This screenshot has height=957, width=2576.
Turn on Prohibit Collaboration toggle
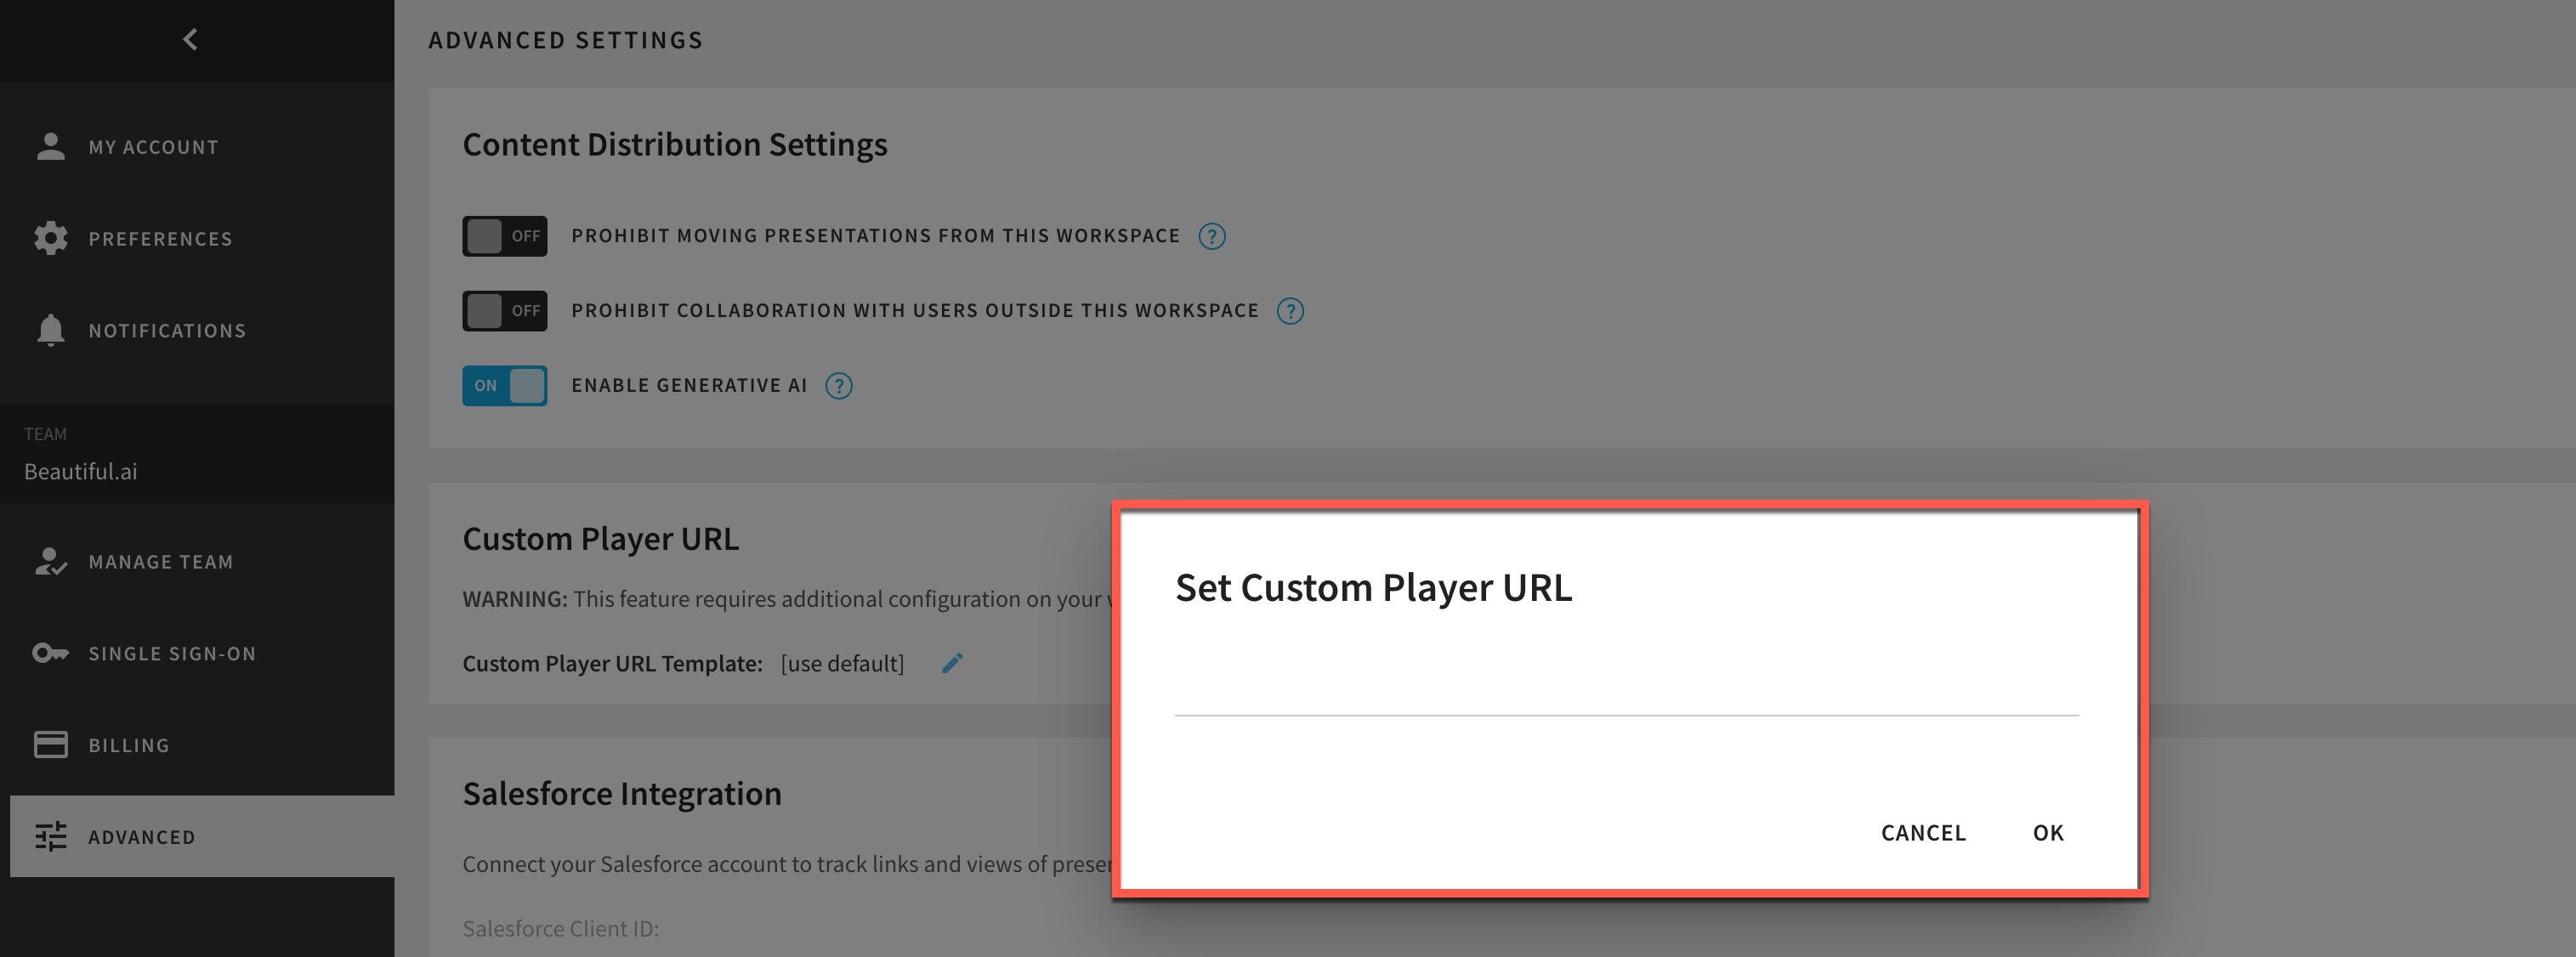point(504,310)
